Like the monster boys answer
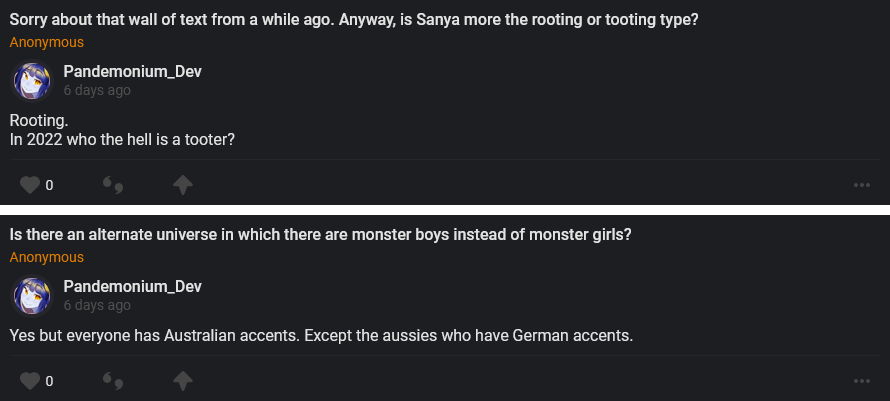 coord(30,381)
